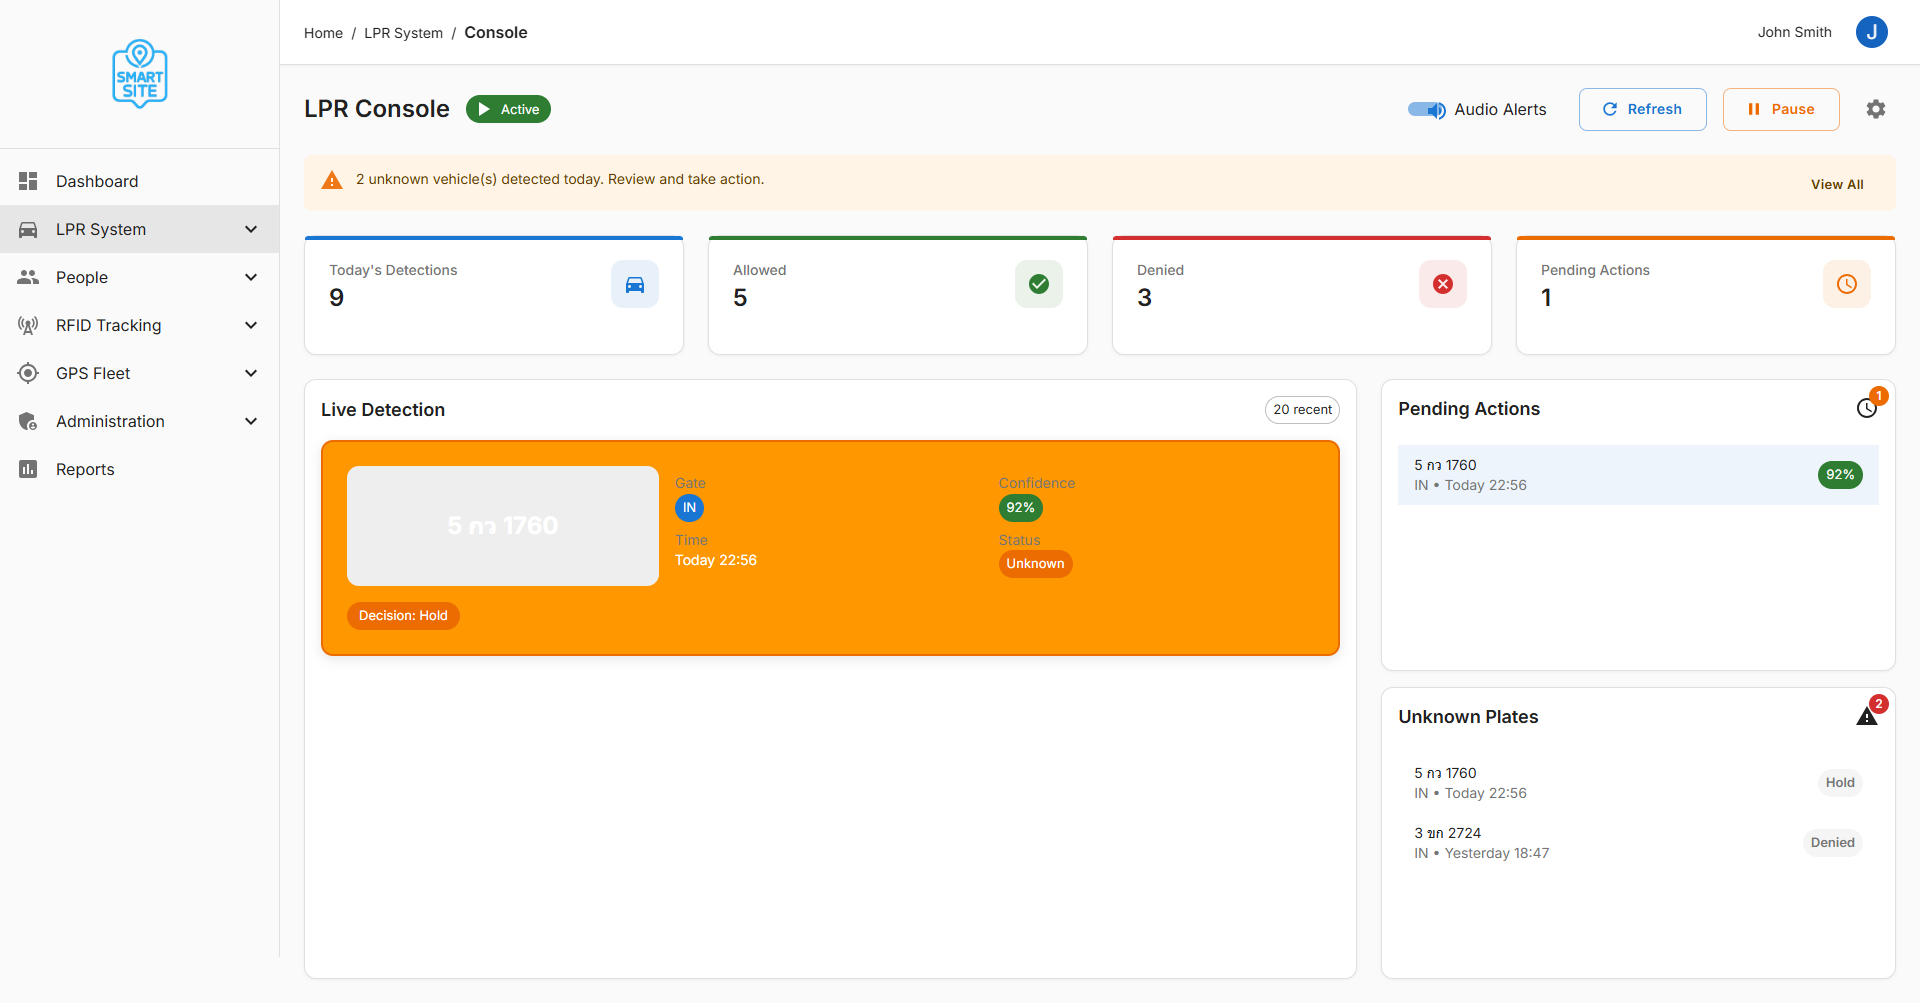This screenshot has width=1920, height=1003.
Task: Click the license plate thumbnail image
Action: tap(502, 526)
